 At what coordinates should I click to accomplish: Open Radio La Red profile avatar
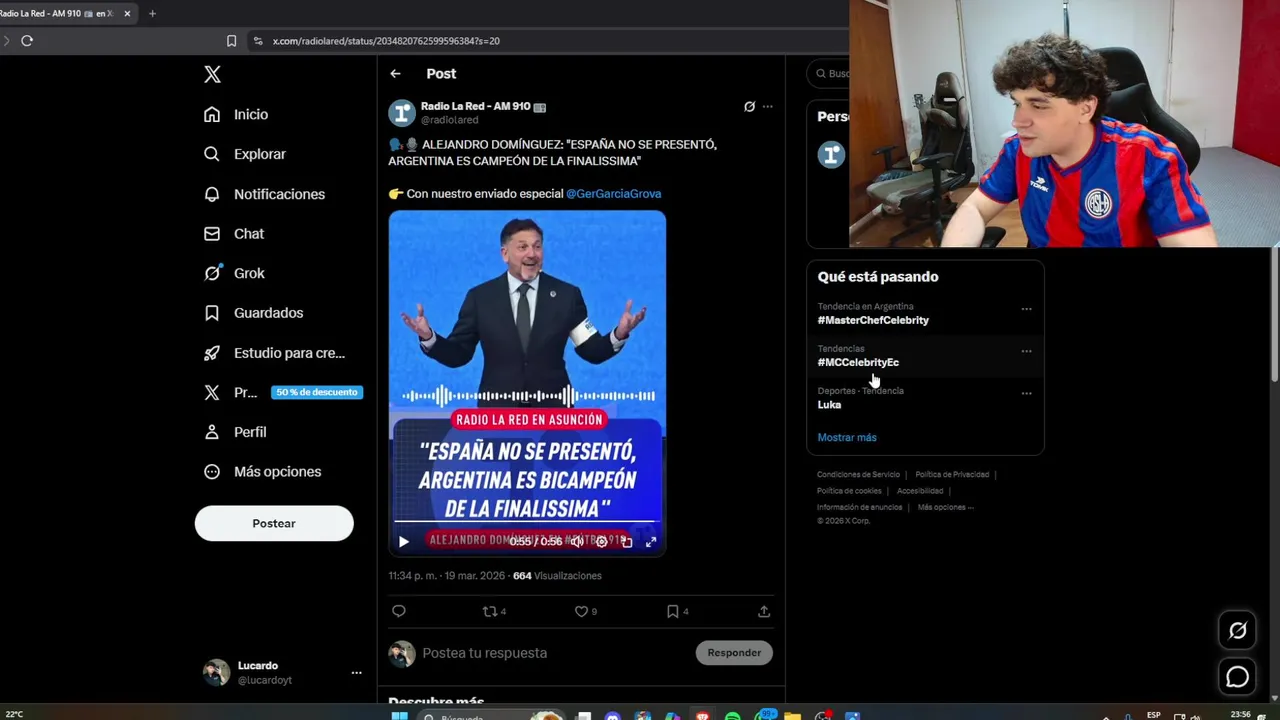tap(402, 113)
